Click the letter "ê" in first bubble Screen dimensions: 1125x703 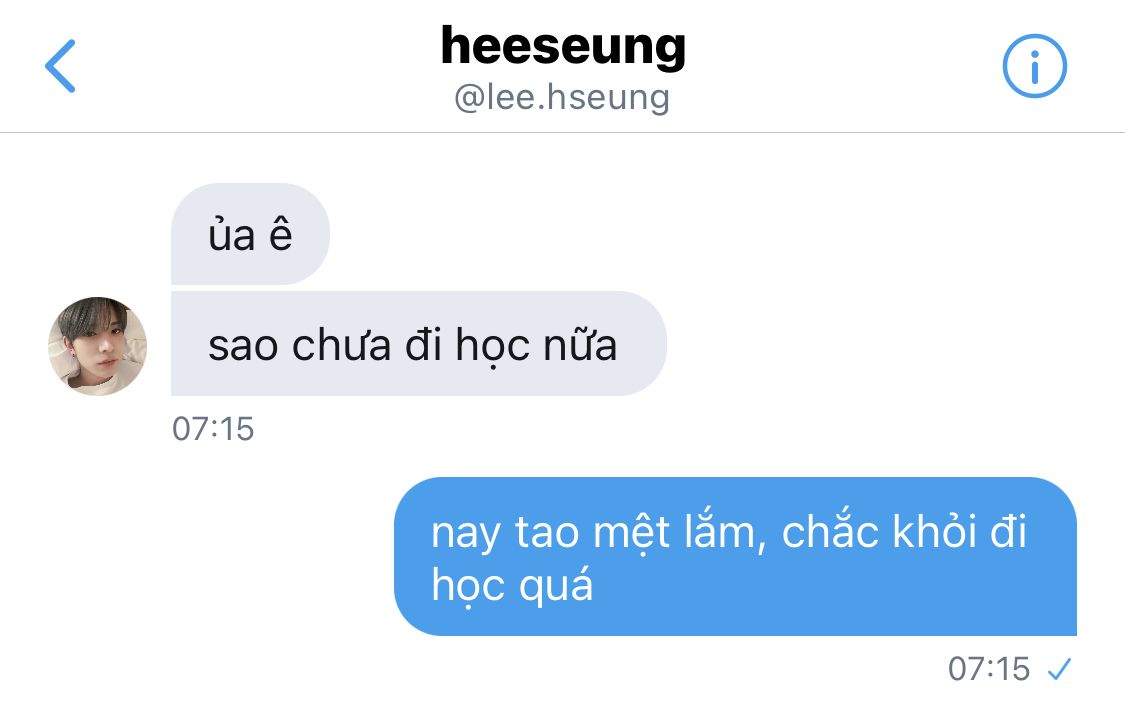[281, 235]
